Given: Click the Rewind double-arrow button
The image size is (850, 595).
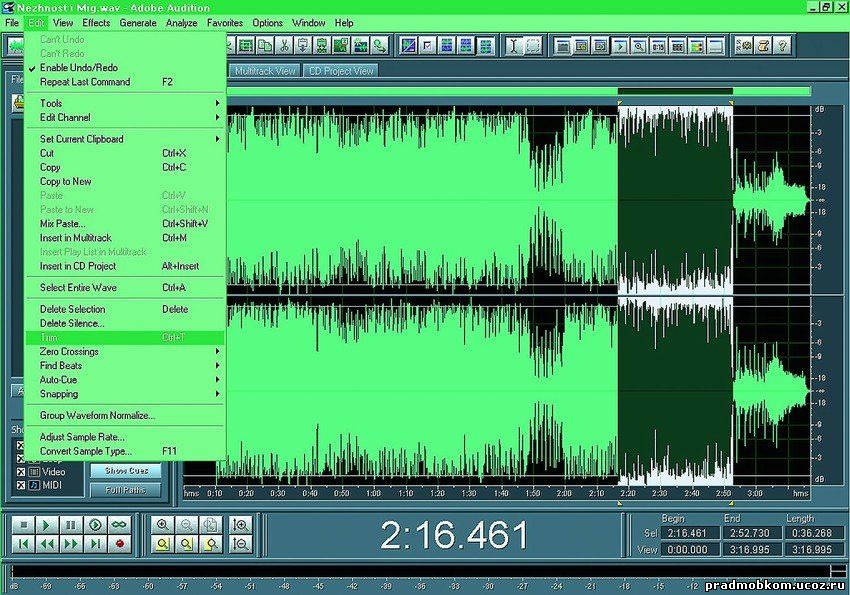Looking at the screenshot, I should point(47,544).
